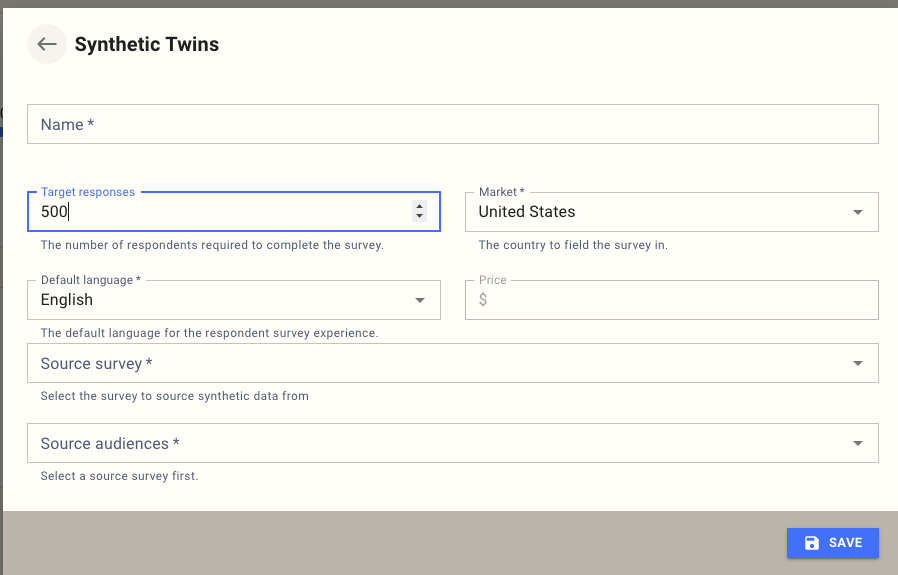The image size is (898, 575).
Task: Decrease Target responses with the down arrow
Action: point(419,216)
